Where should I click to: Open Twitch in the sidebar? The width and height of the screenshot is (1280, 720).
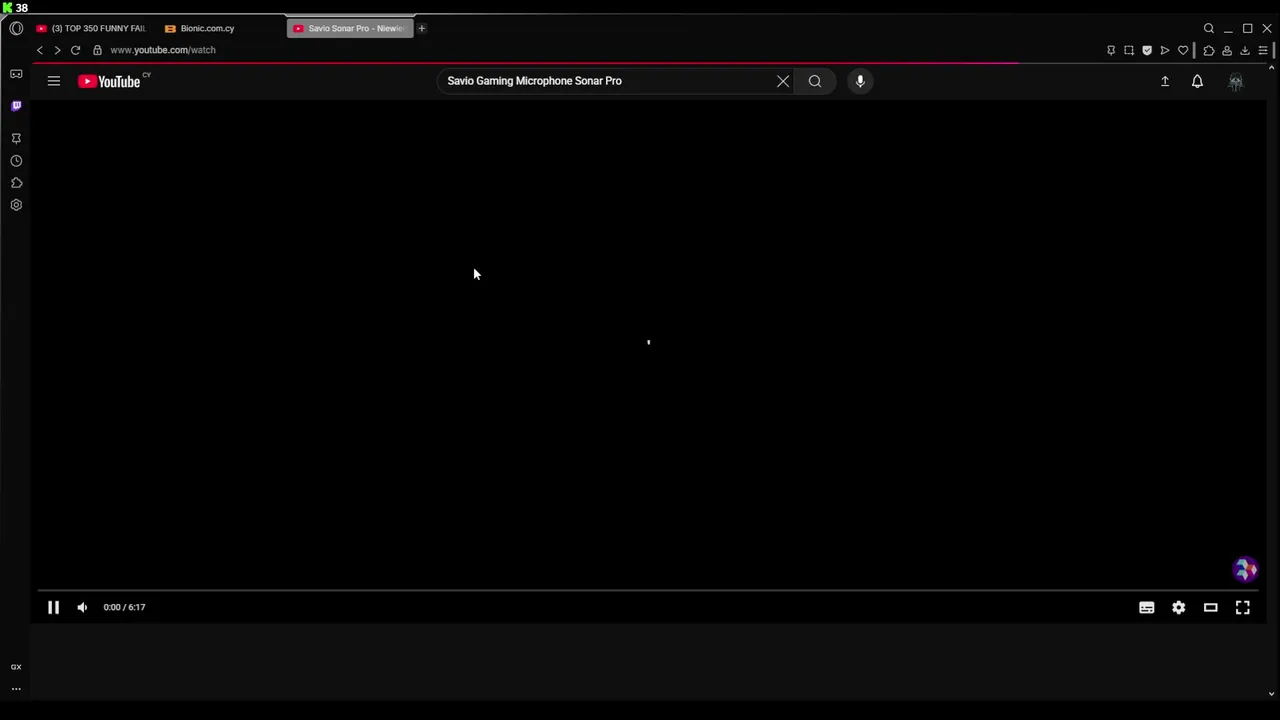[16, 106]
